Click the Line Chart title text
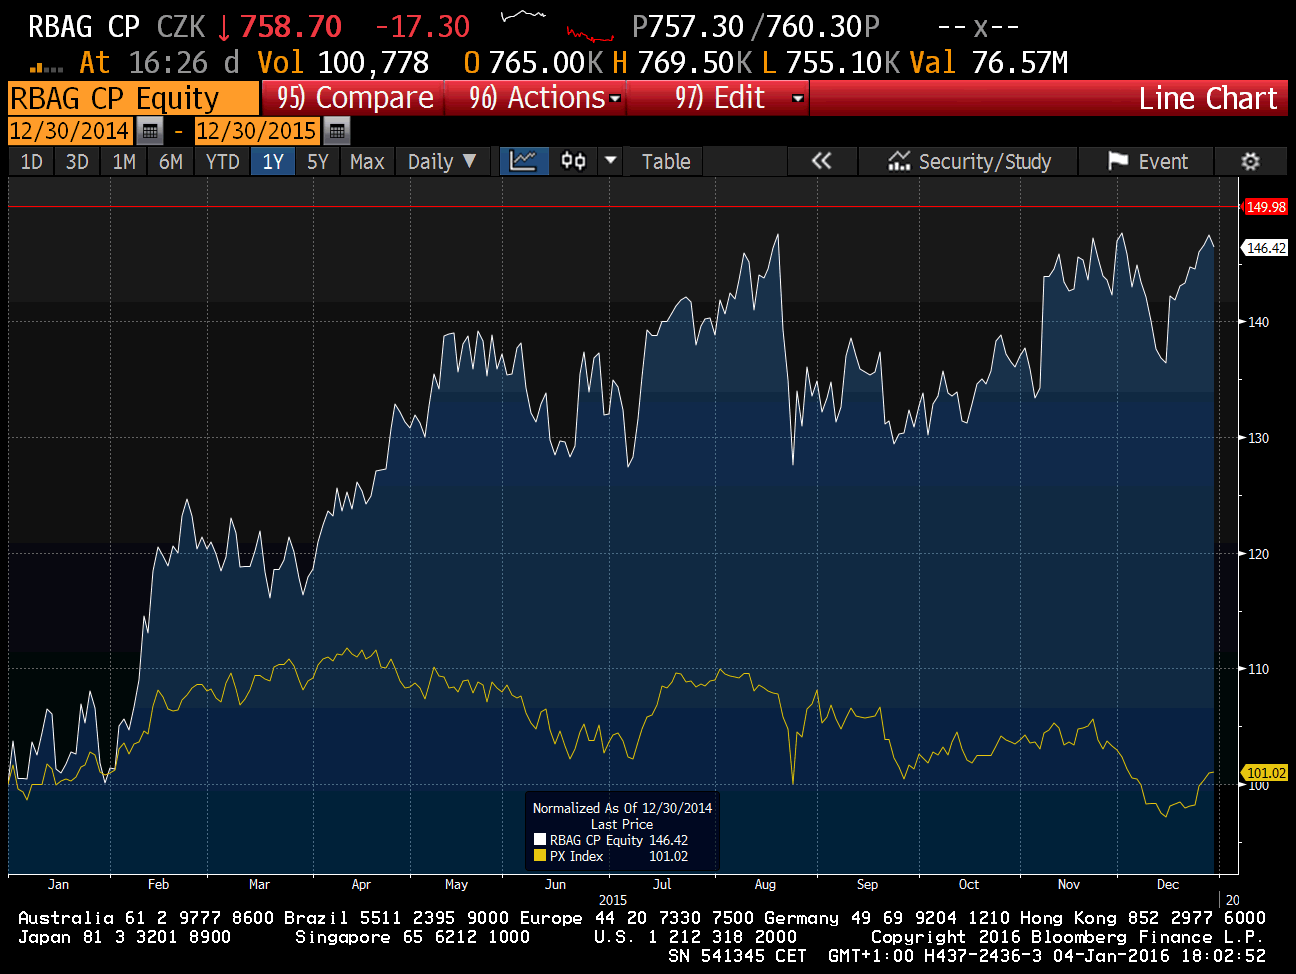Viewport: 1296px width, 974px height. (x=1208, y=98)
